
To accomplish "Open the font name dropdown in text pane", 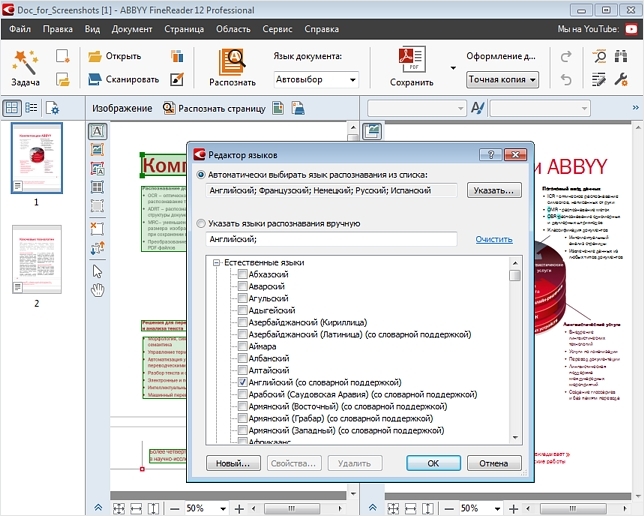I will [417, 108].
